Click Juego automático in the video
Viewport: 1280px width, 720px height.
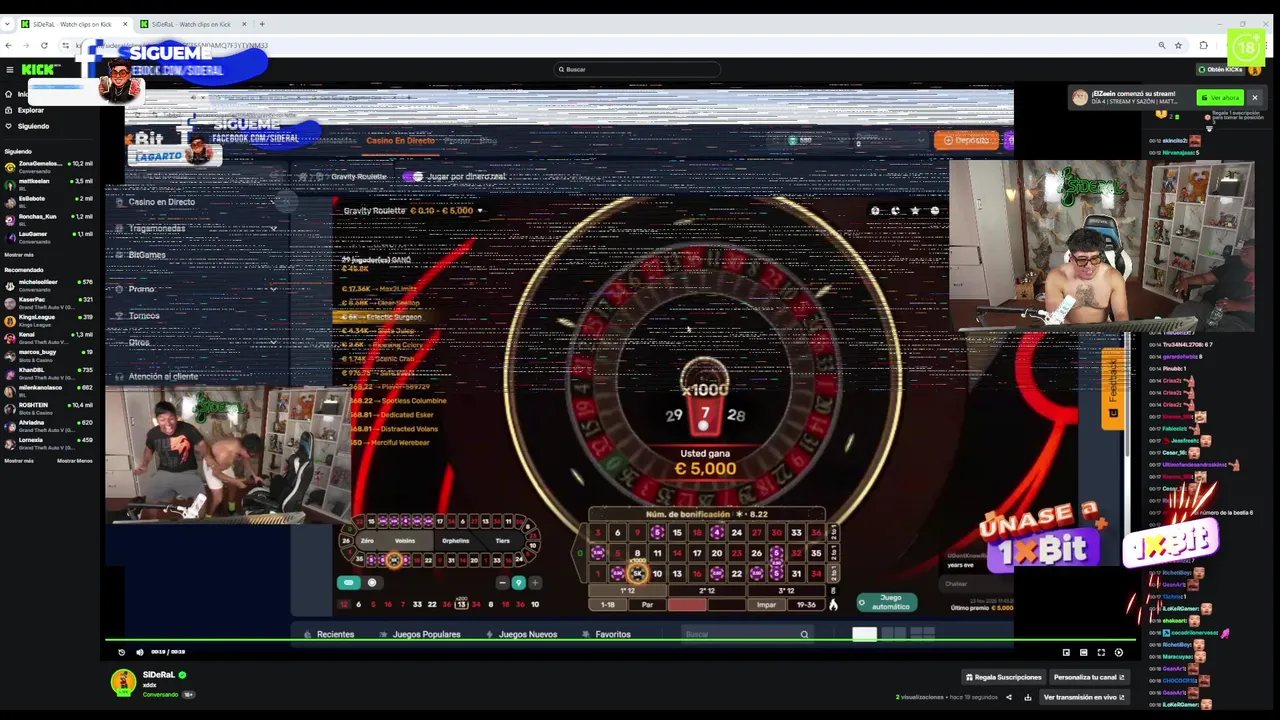click(886, 602)
